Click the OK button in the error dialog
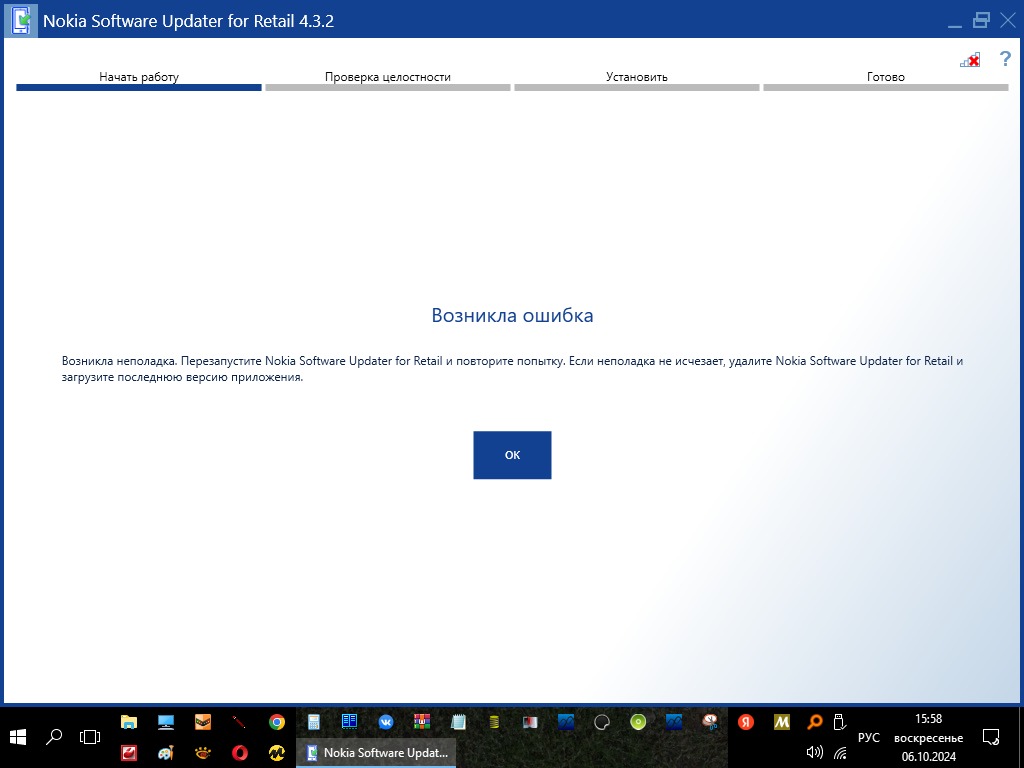 tap(512, 455)
